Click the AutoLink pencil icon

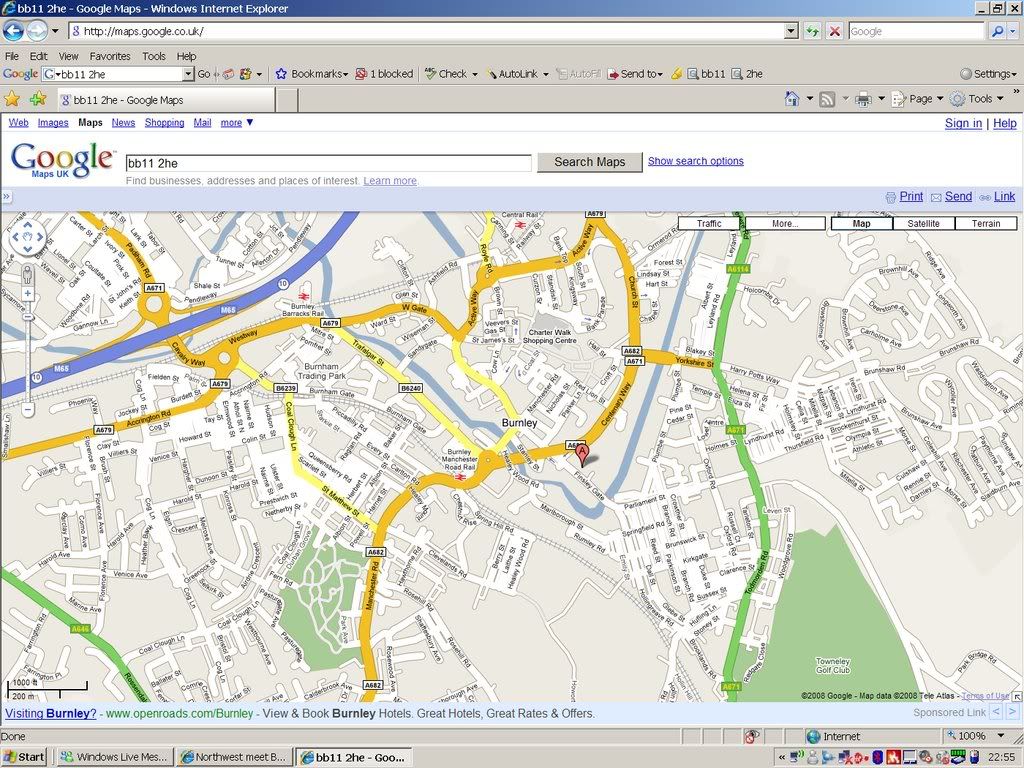[x=491, y=74]
